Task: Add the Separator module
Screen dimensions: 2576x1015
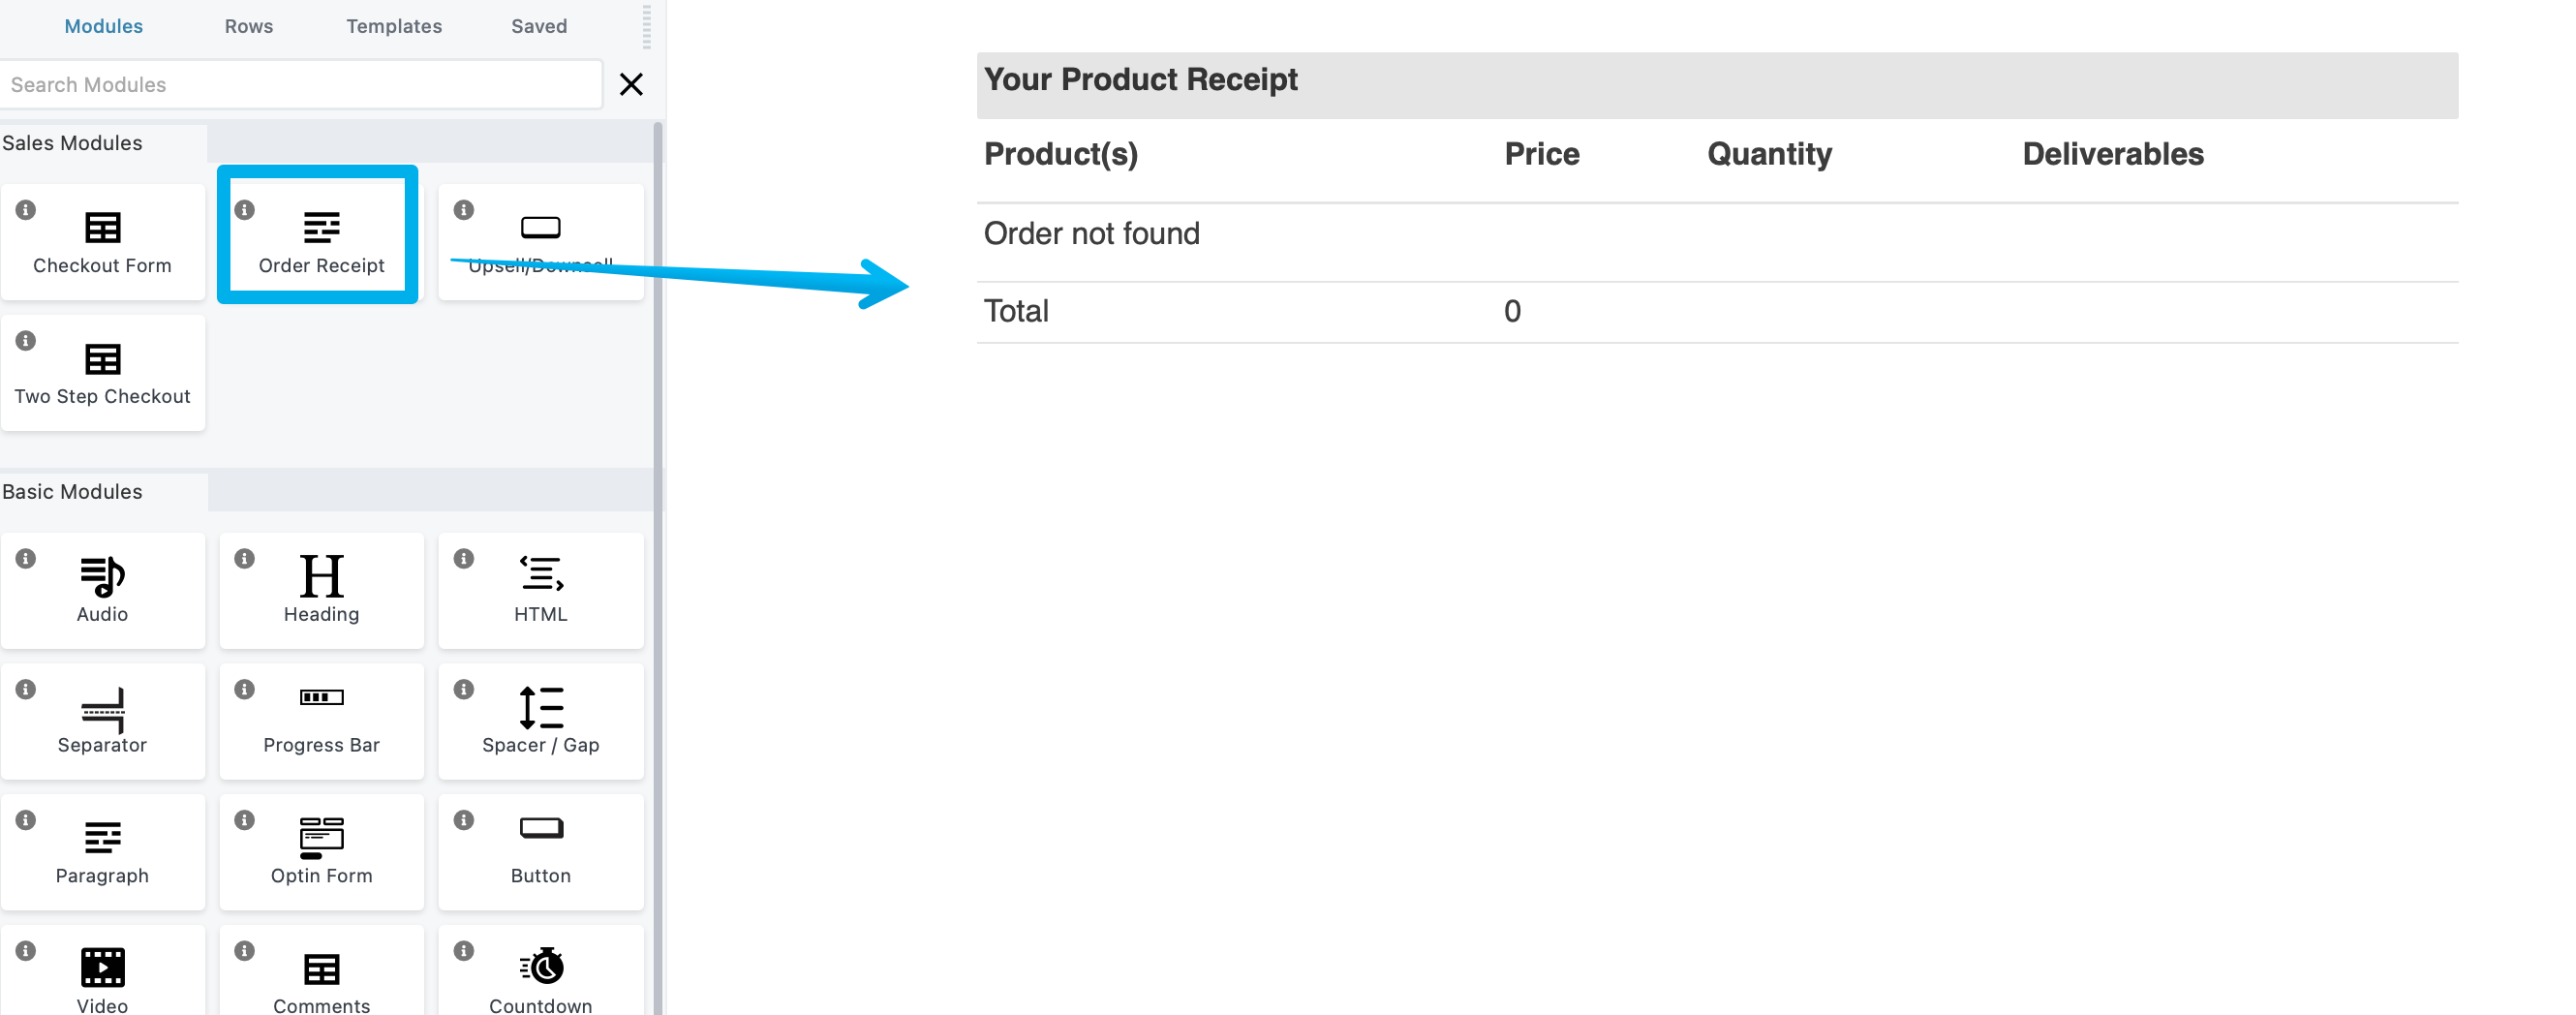Action: 103,721
